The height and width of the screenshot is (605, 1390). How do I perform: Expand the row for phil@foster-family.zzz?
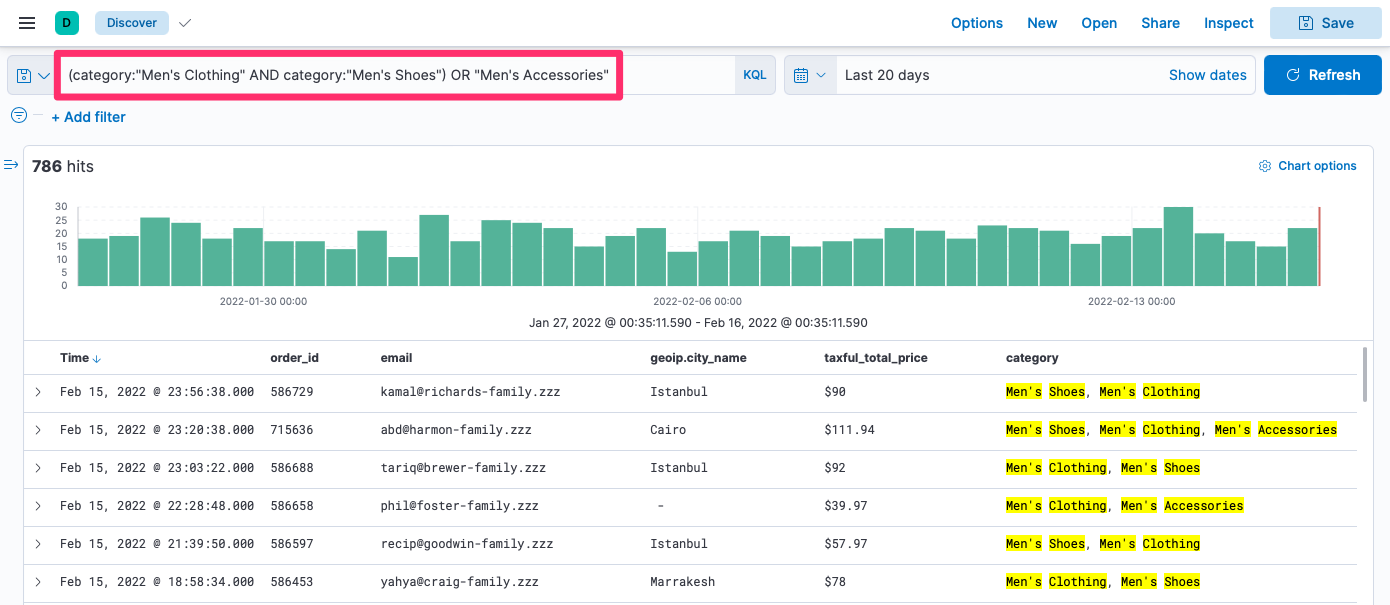[x=38, y=506]
